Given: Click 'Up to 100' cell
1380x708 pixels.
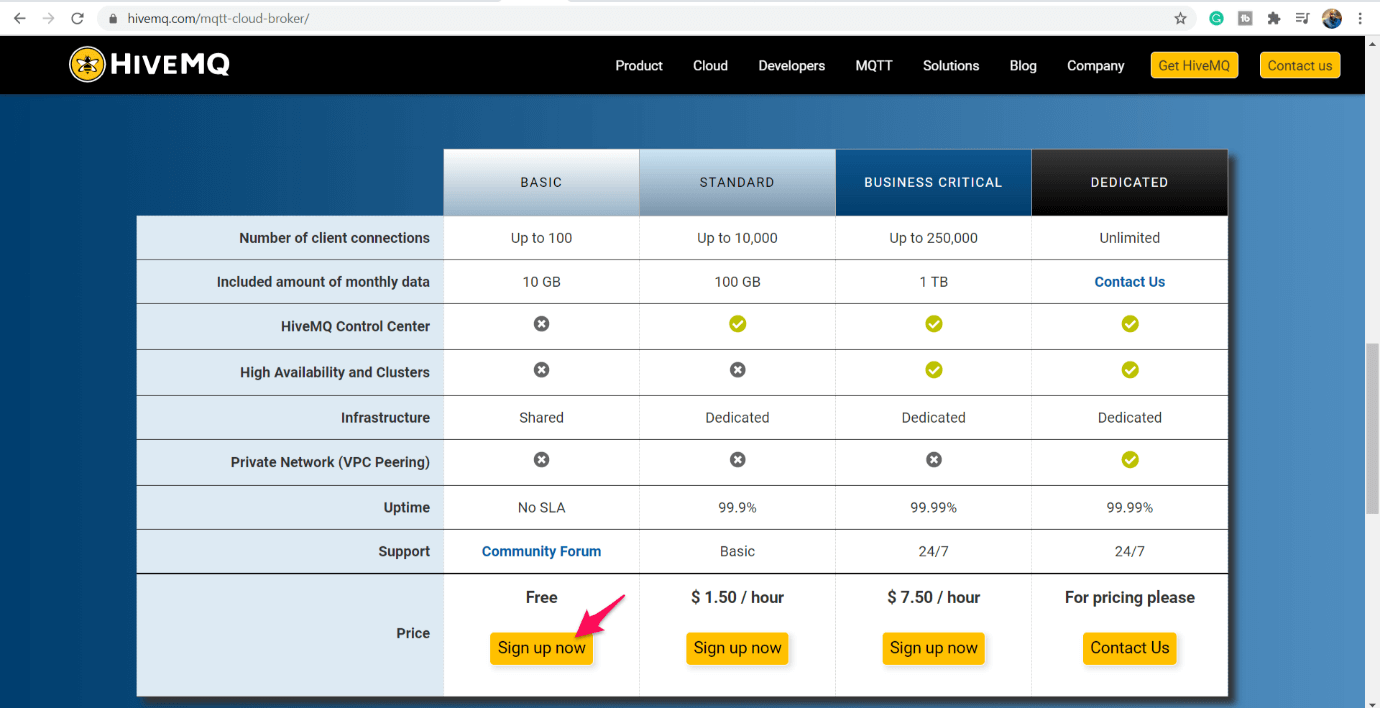Looking at the screenshot, I should pyautogui.click(x=541, y=238).
